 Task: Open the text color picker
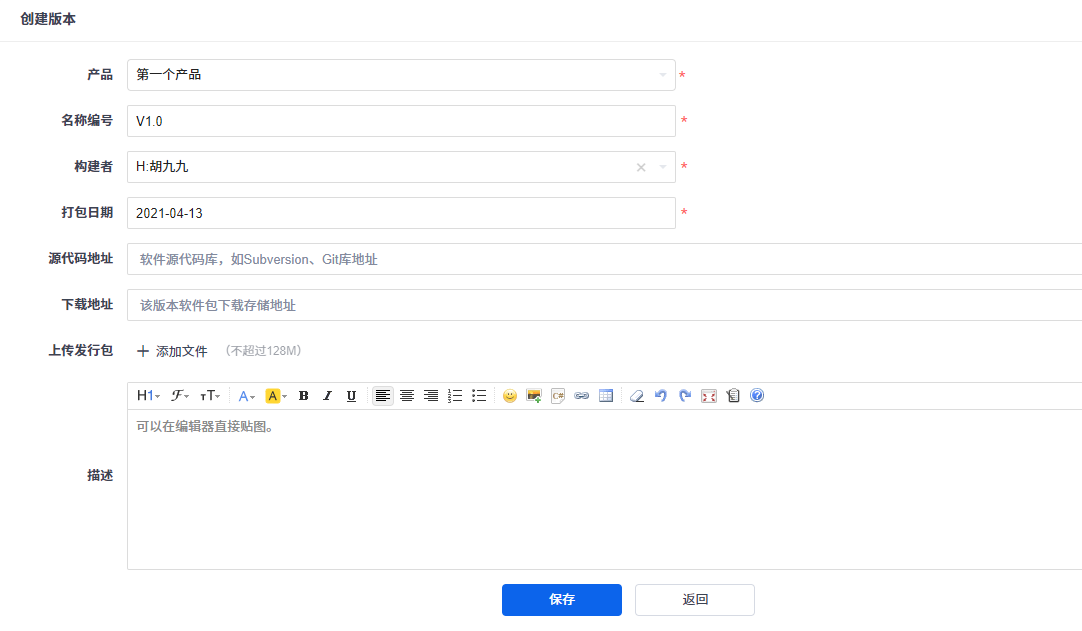coord(246,396)
